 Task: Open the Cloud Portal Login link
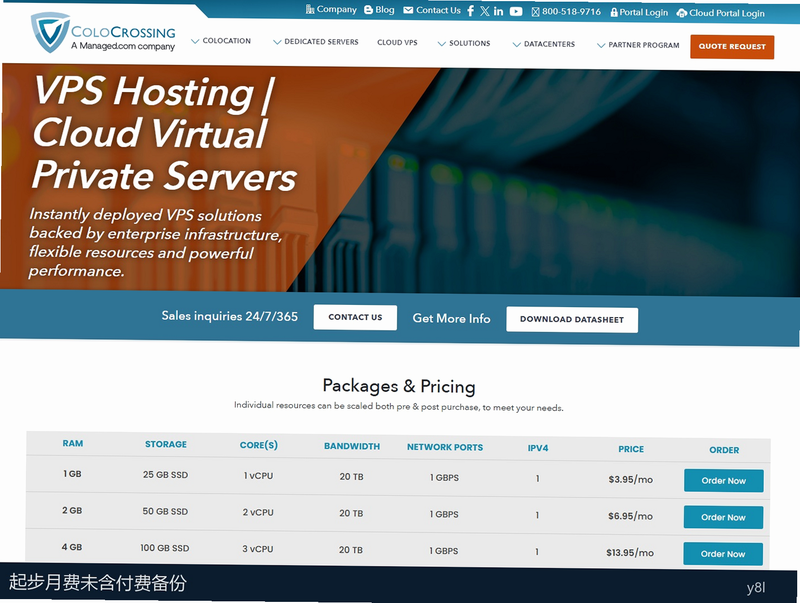click(x=727, y=13)
